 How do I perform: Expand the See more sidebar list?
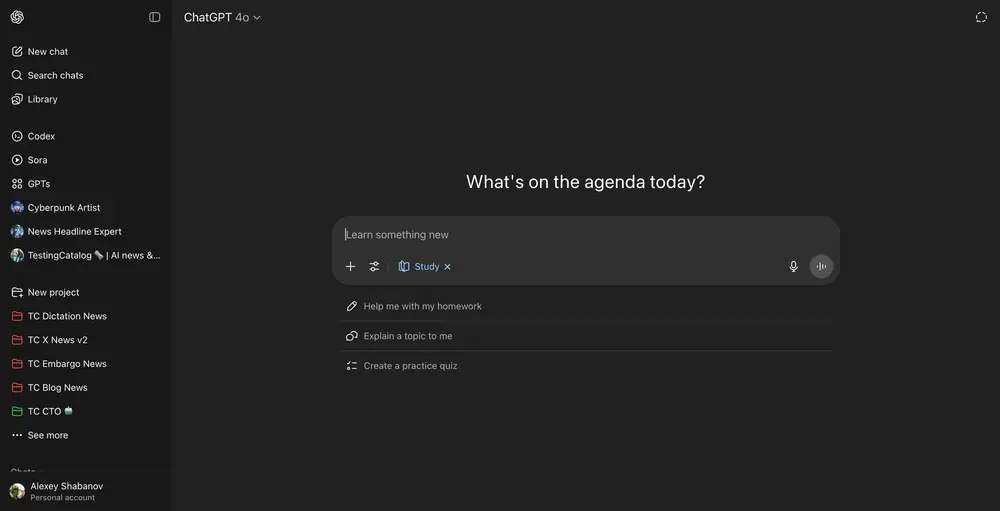pyautogui.click(x=47, y=436)
